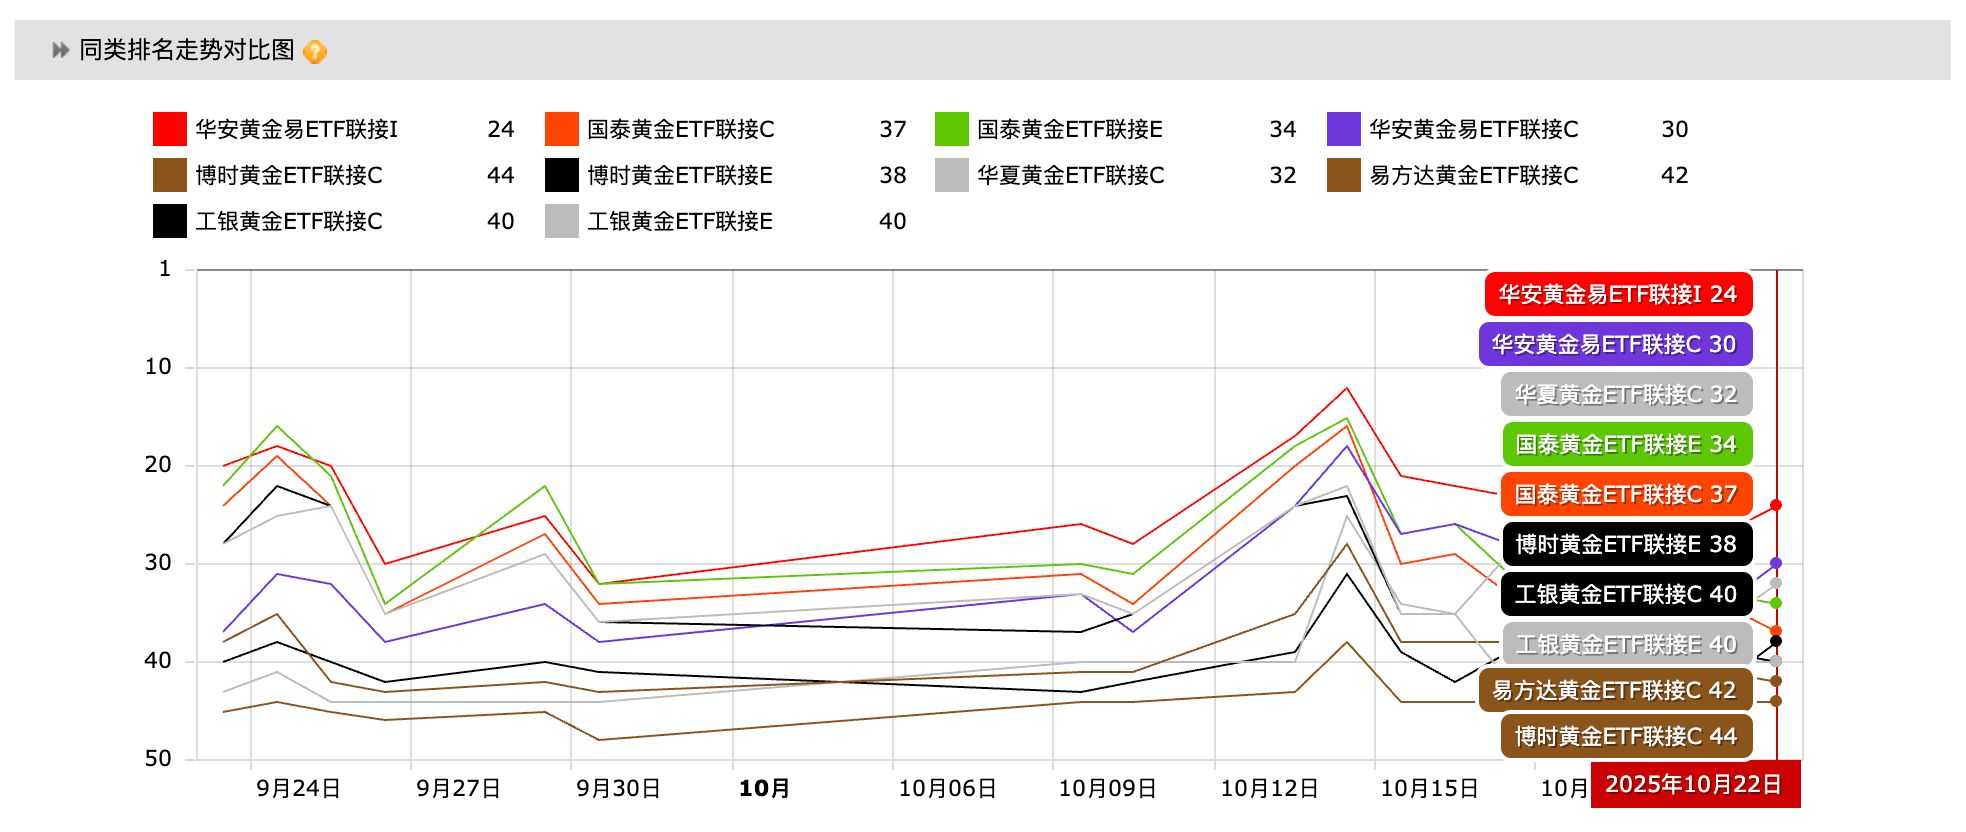Viewport: 1966px width, 832px height.
Task: Click rank value 44 in the legend
Action: (x=501, y=175)
